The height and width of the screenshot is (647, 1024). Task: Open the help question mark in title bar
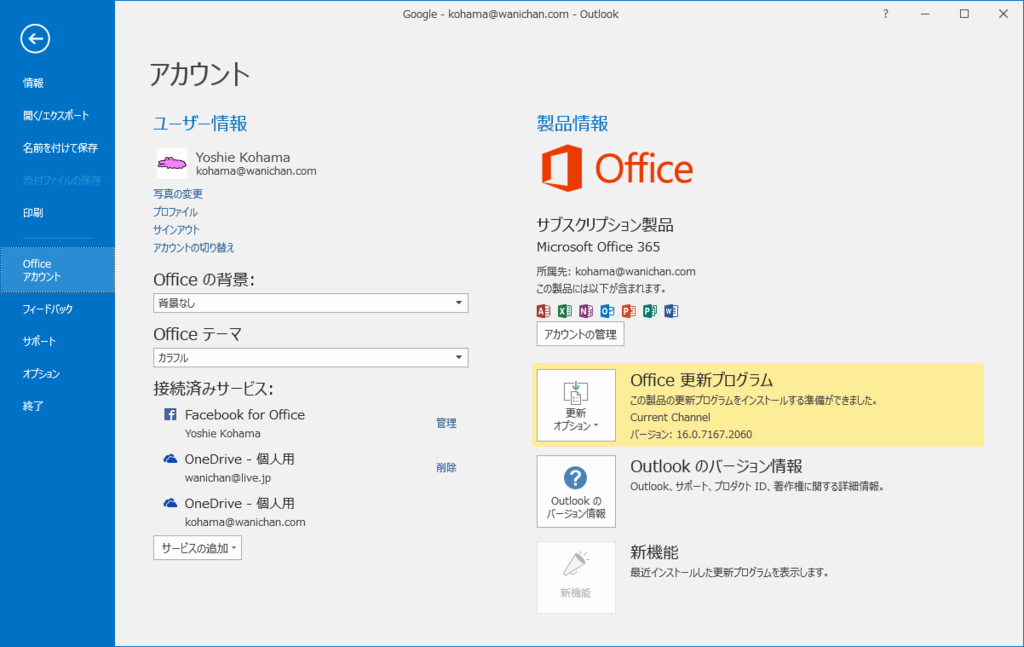[x=886, y=14]
